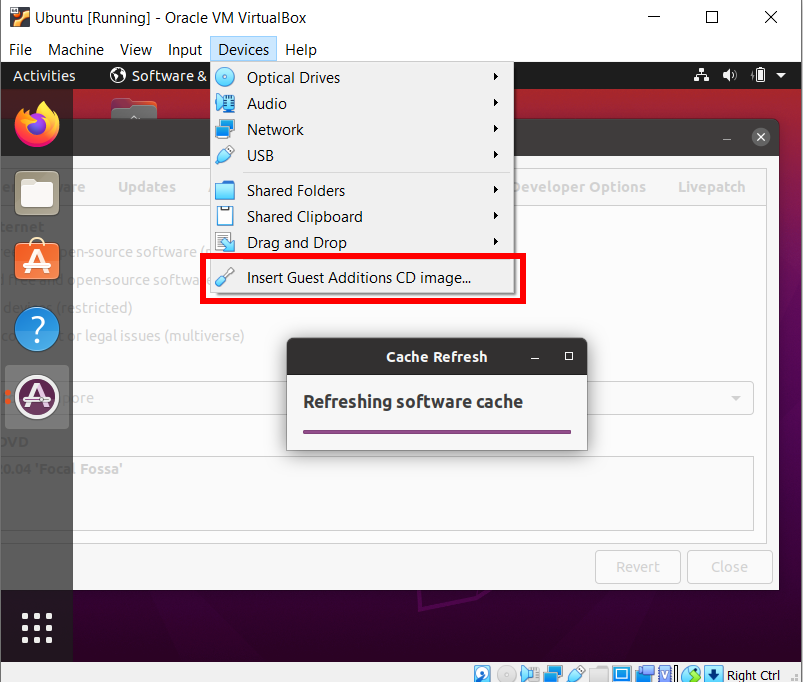Click the shared folders status bar icon
This screenshot has width=803, height=682.
[x=599, y=674]
